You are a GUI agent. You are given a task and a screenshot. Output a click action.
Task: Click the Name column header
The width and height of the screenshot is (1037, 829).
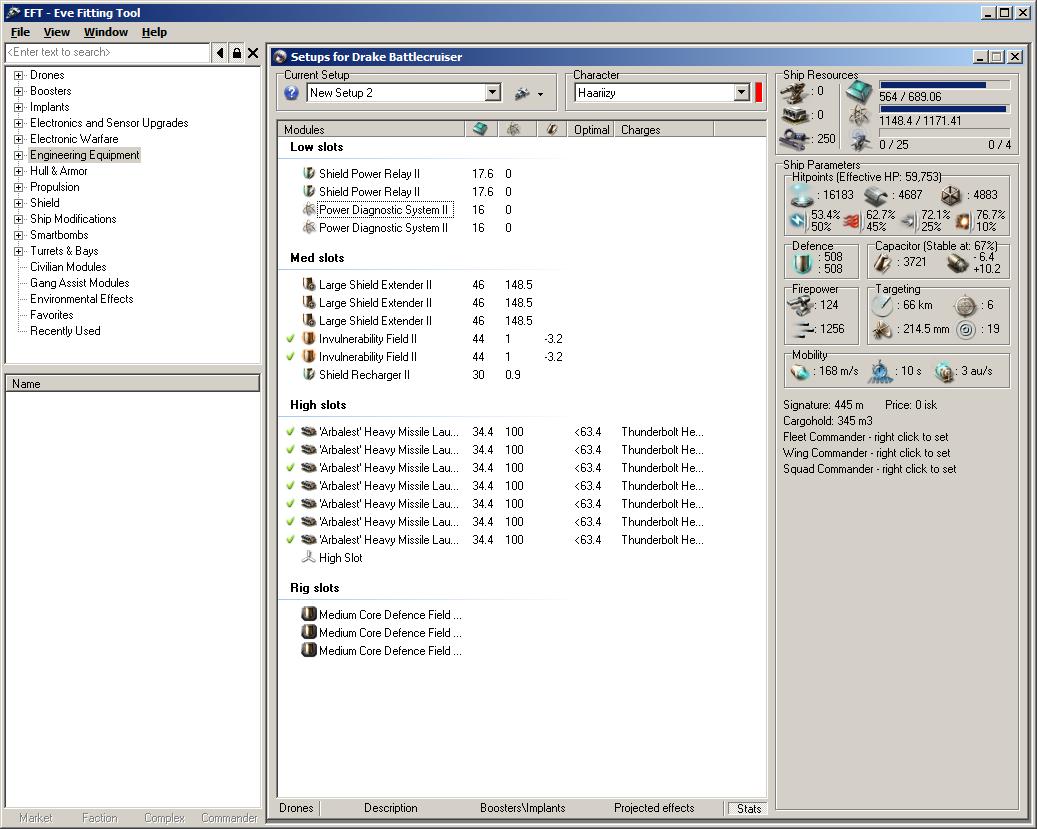(132, 384)
